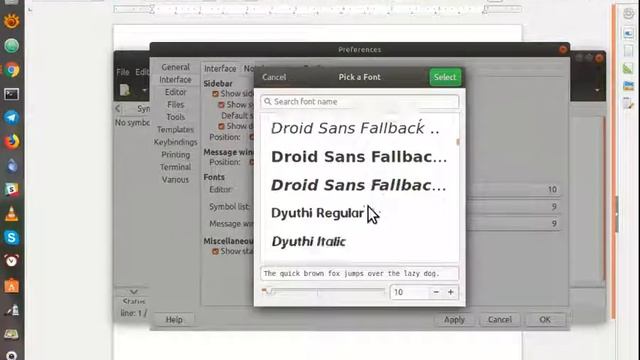Click the Search font name field

pos(360,102)
